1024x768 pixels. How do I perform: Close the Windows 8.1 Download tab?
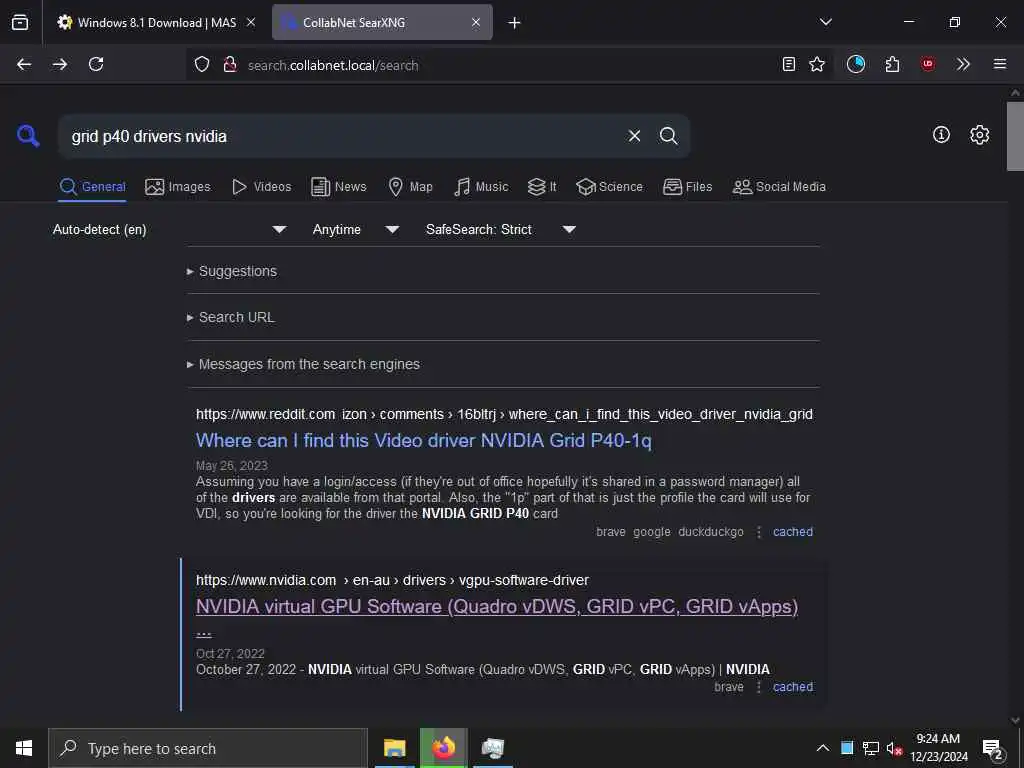(x=251, y=22)
